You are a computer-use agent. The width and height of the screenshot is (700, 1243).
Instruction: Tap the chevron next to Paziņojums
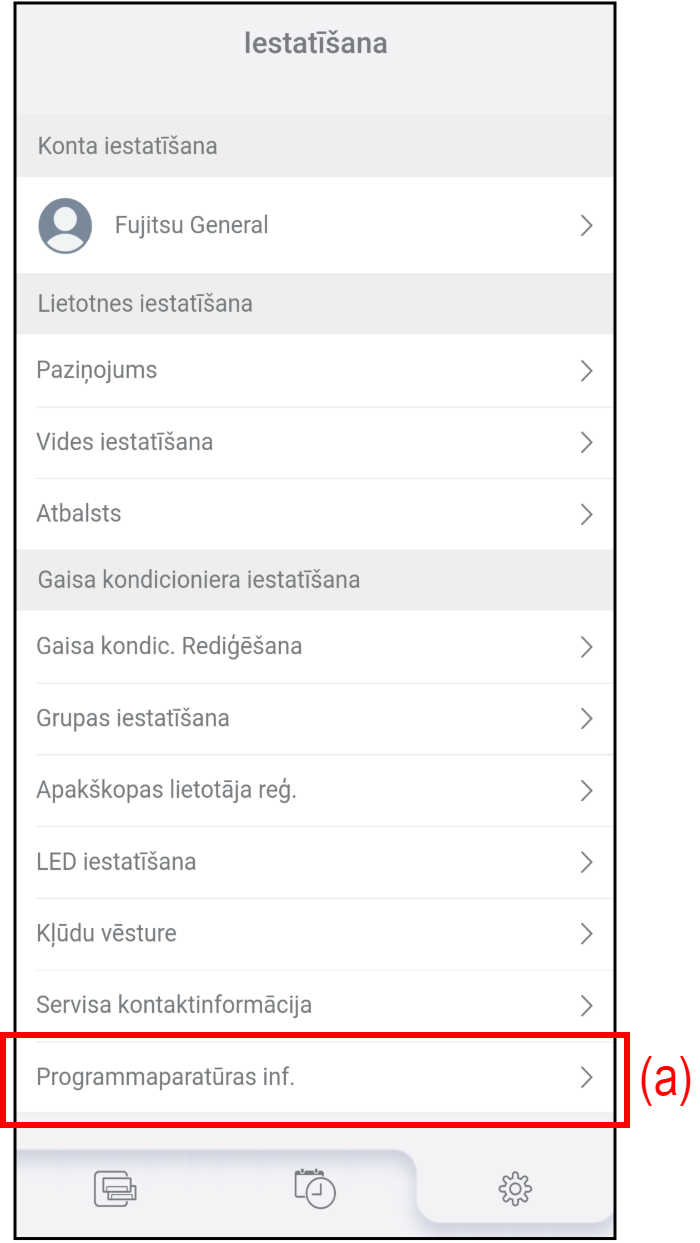tap(587, 371)
